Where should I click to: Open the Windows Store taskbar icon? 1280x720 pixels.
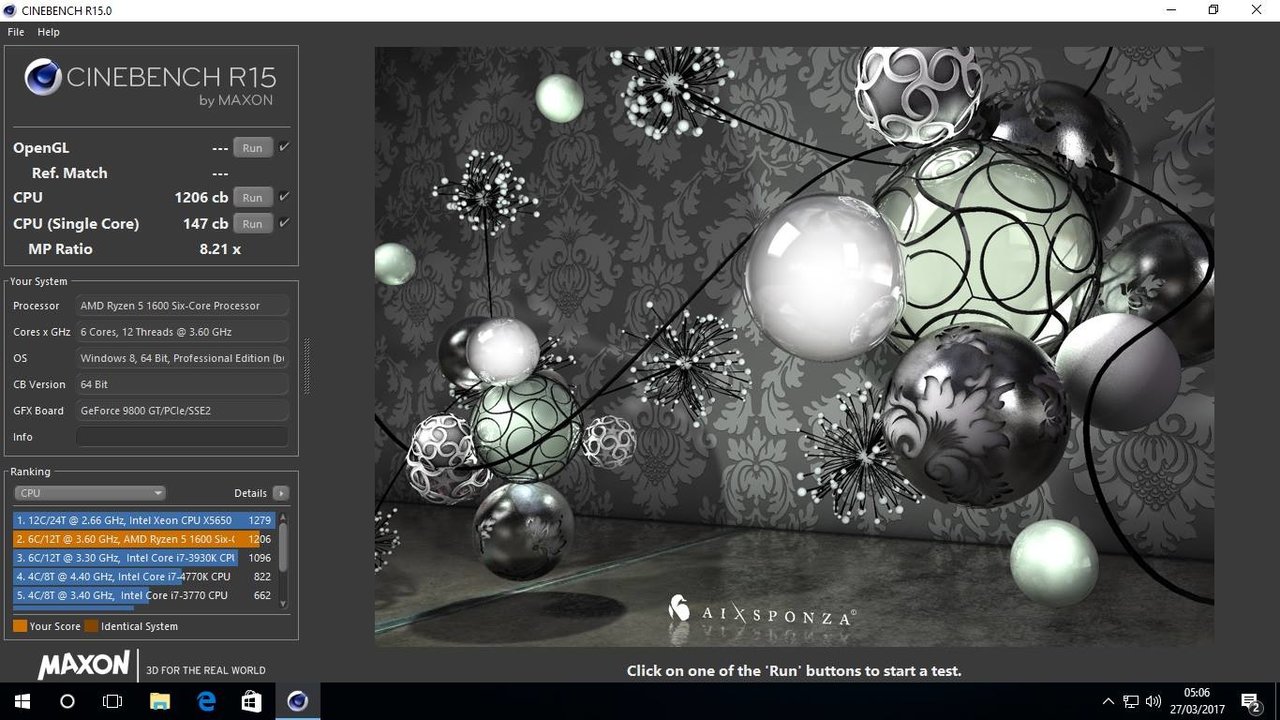251,701
